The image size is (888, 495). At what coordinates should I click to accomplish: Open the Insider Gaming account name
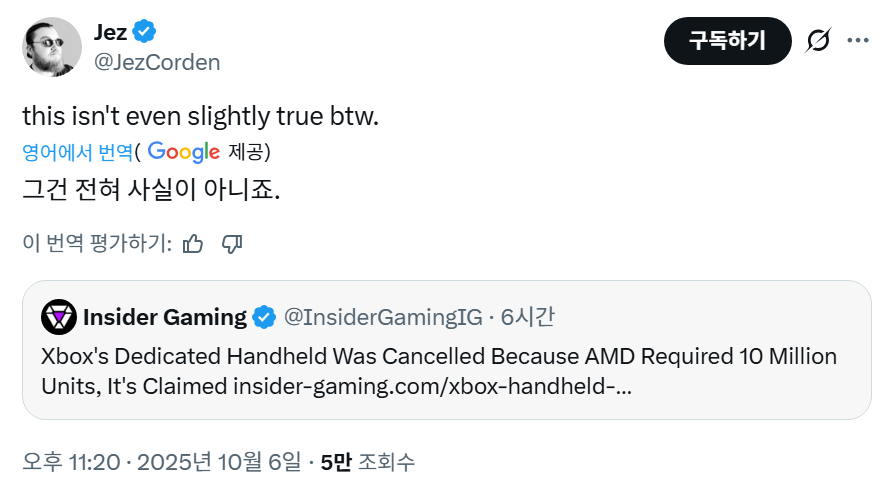click(x=165, y=318)
